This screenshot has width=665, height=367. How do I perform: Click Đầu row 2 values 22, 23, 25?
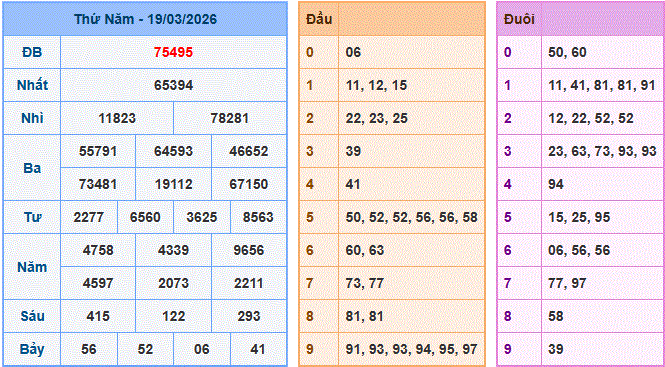(377, 118)
